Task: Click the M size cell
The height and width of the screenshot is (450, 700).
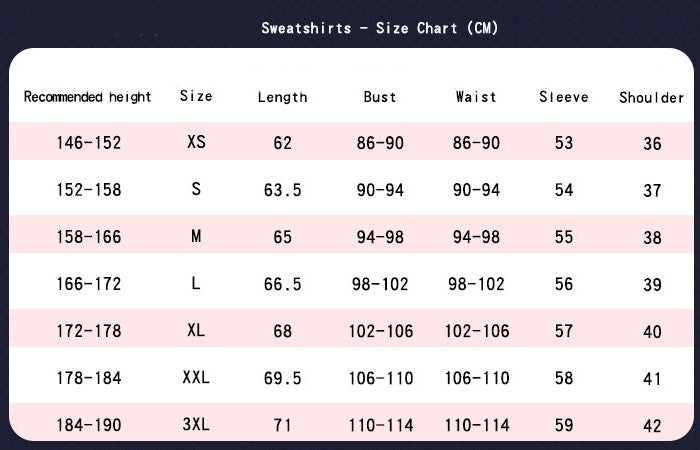Action: point(196,236)
